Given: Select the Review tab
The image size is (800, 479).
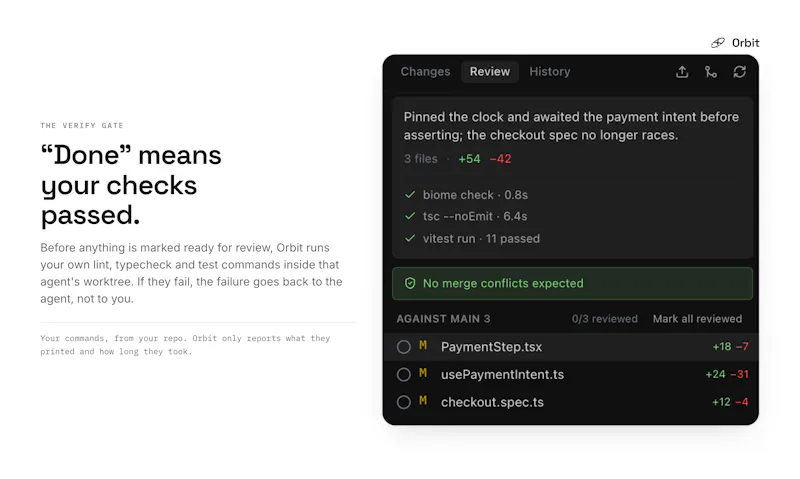Looking at the screenshot, I should coord(490,71).
